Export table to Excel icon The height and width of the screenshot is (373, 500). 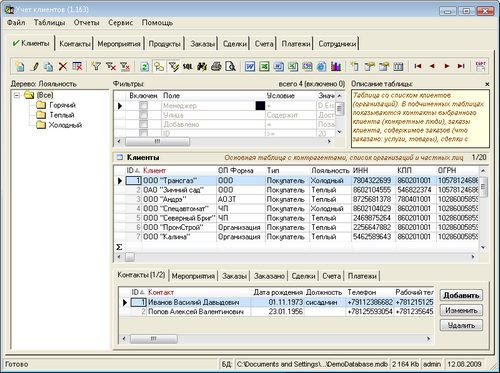coord(264,66)
